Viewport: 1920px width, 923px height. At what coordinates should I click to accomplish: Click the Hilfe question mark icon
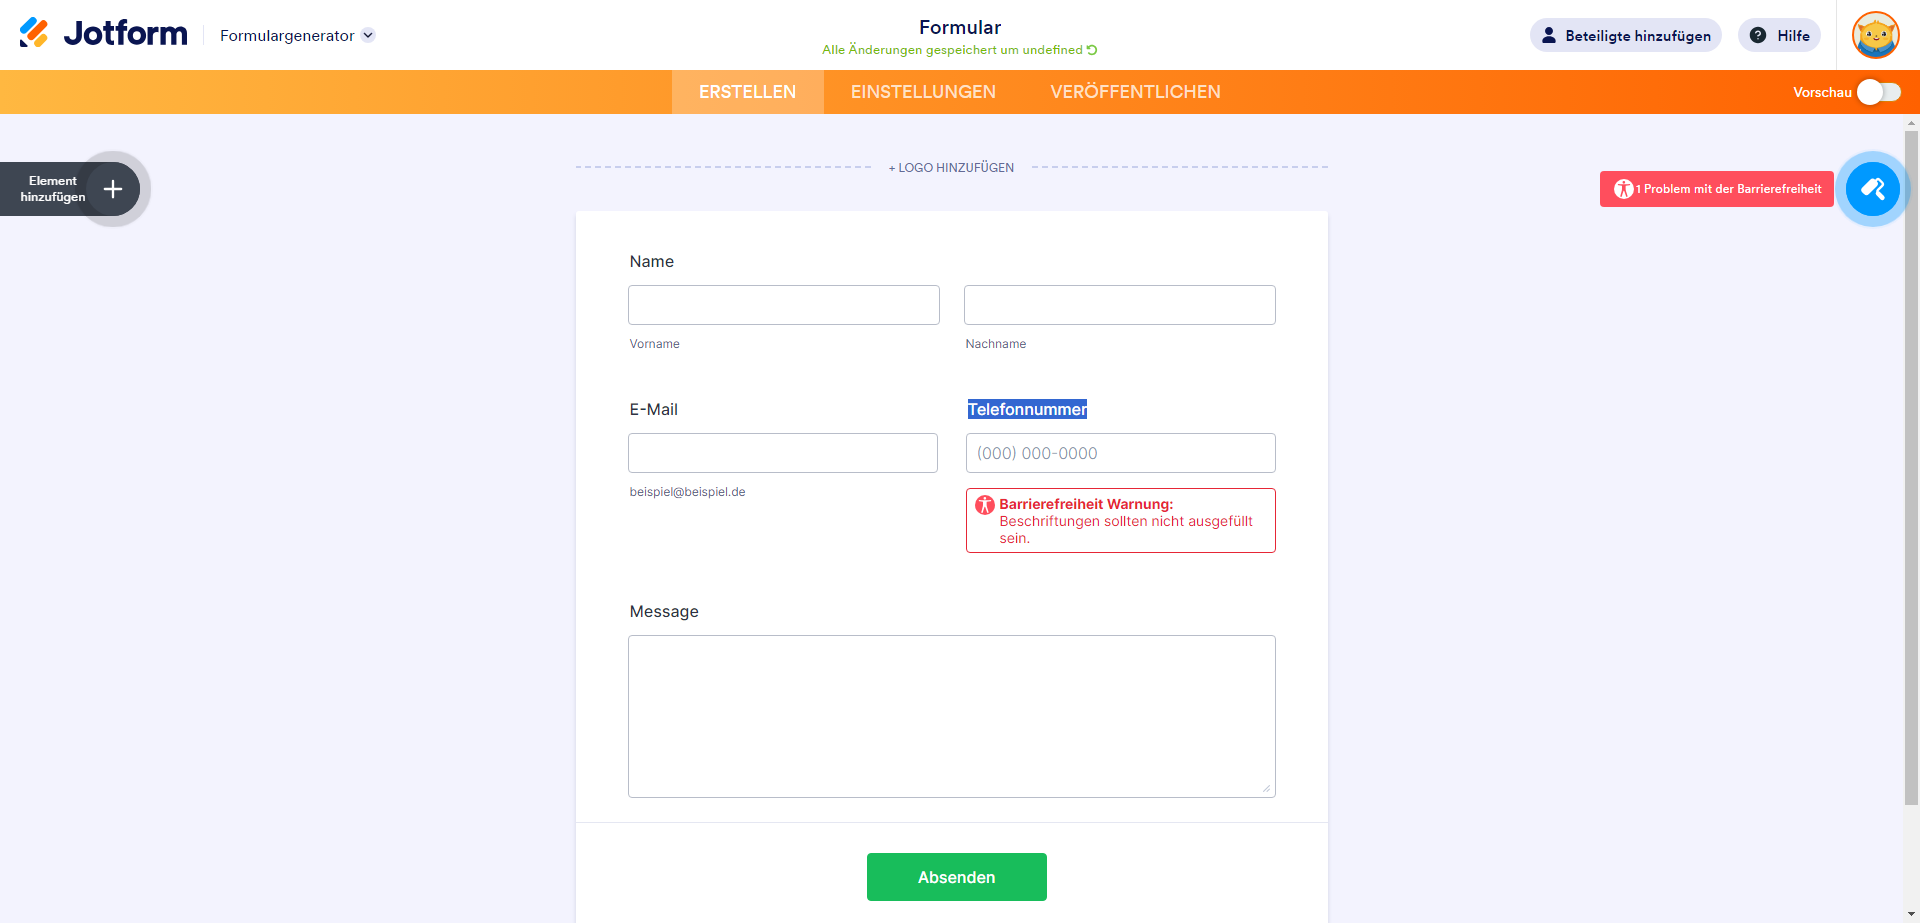click(1757, 35)
